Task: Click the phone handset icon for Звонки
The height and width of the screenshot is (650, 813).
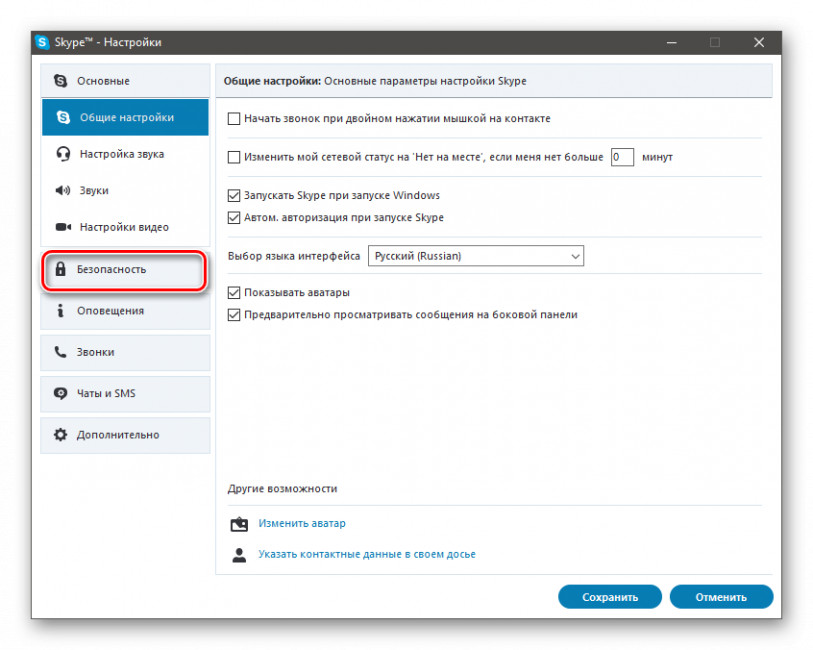Action: 60,352
